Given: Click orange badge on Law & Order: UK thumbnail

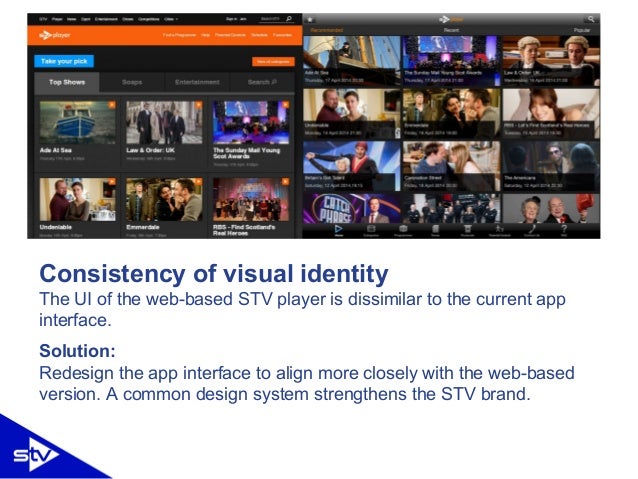Looking at the screenshot, I should click(199, 105).
